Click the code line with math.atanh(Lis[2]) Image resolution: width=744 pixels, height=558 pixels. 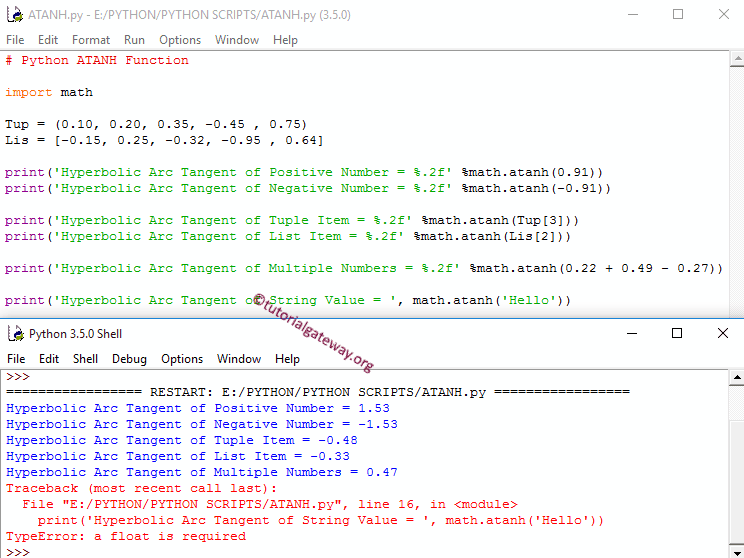288,236
